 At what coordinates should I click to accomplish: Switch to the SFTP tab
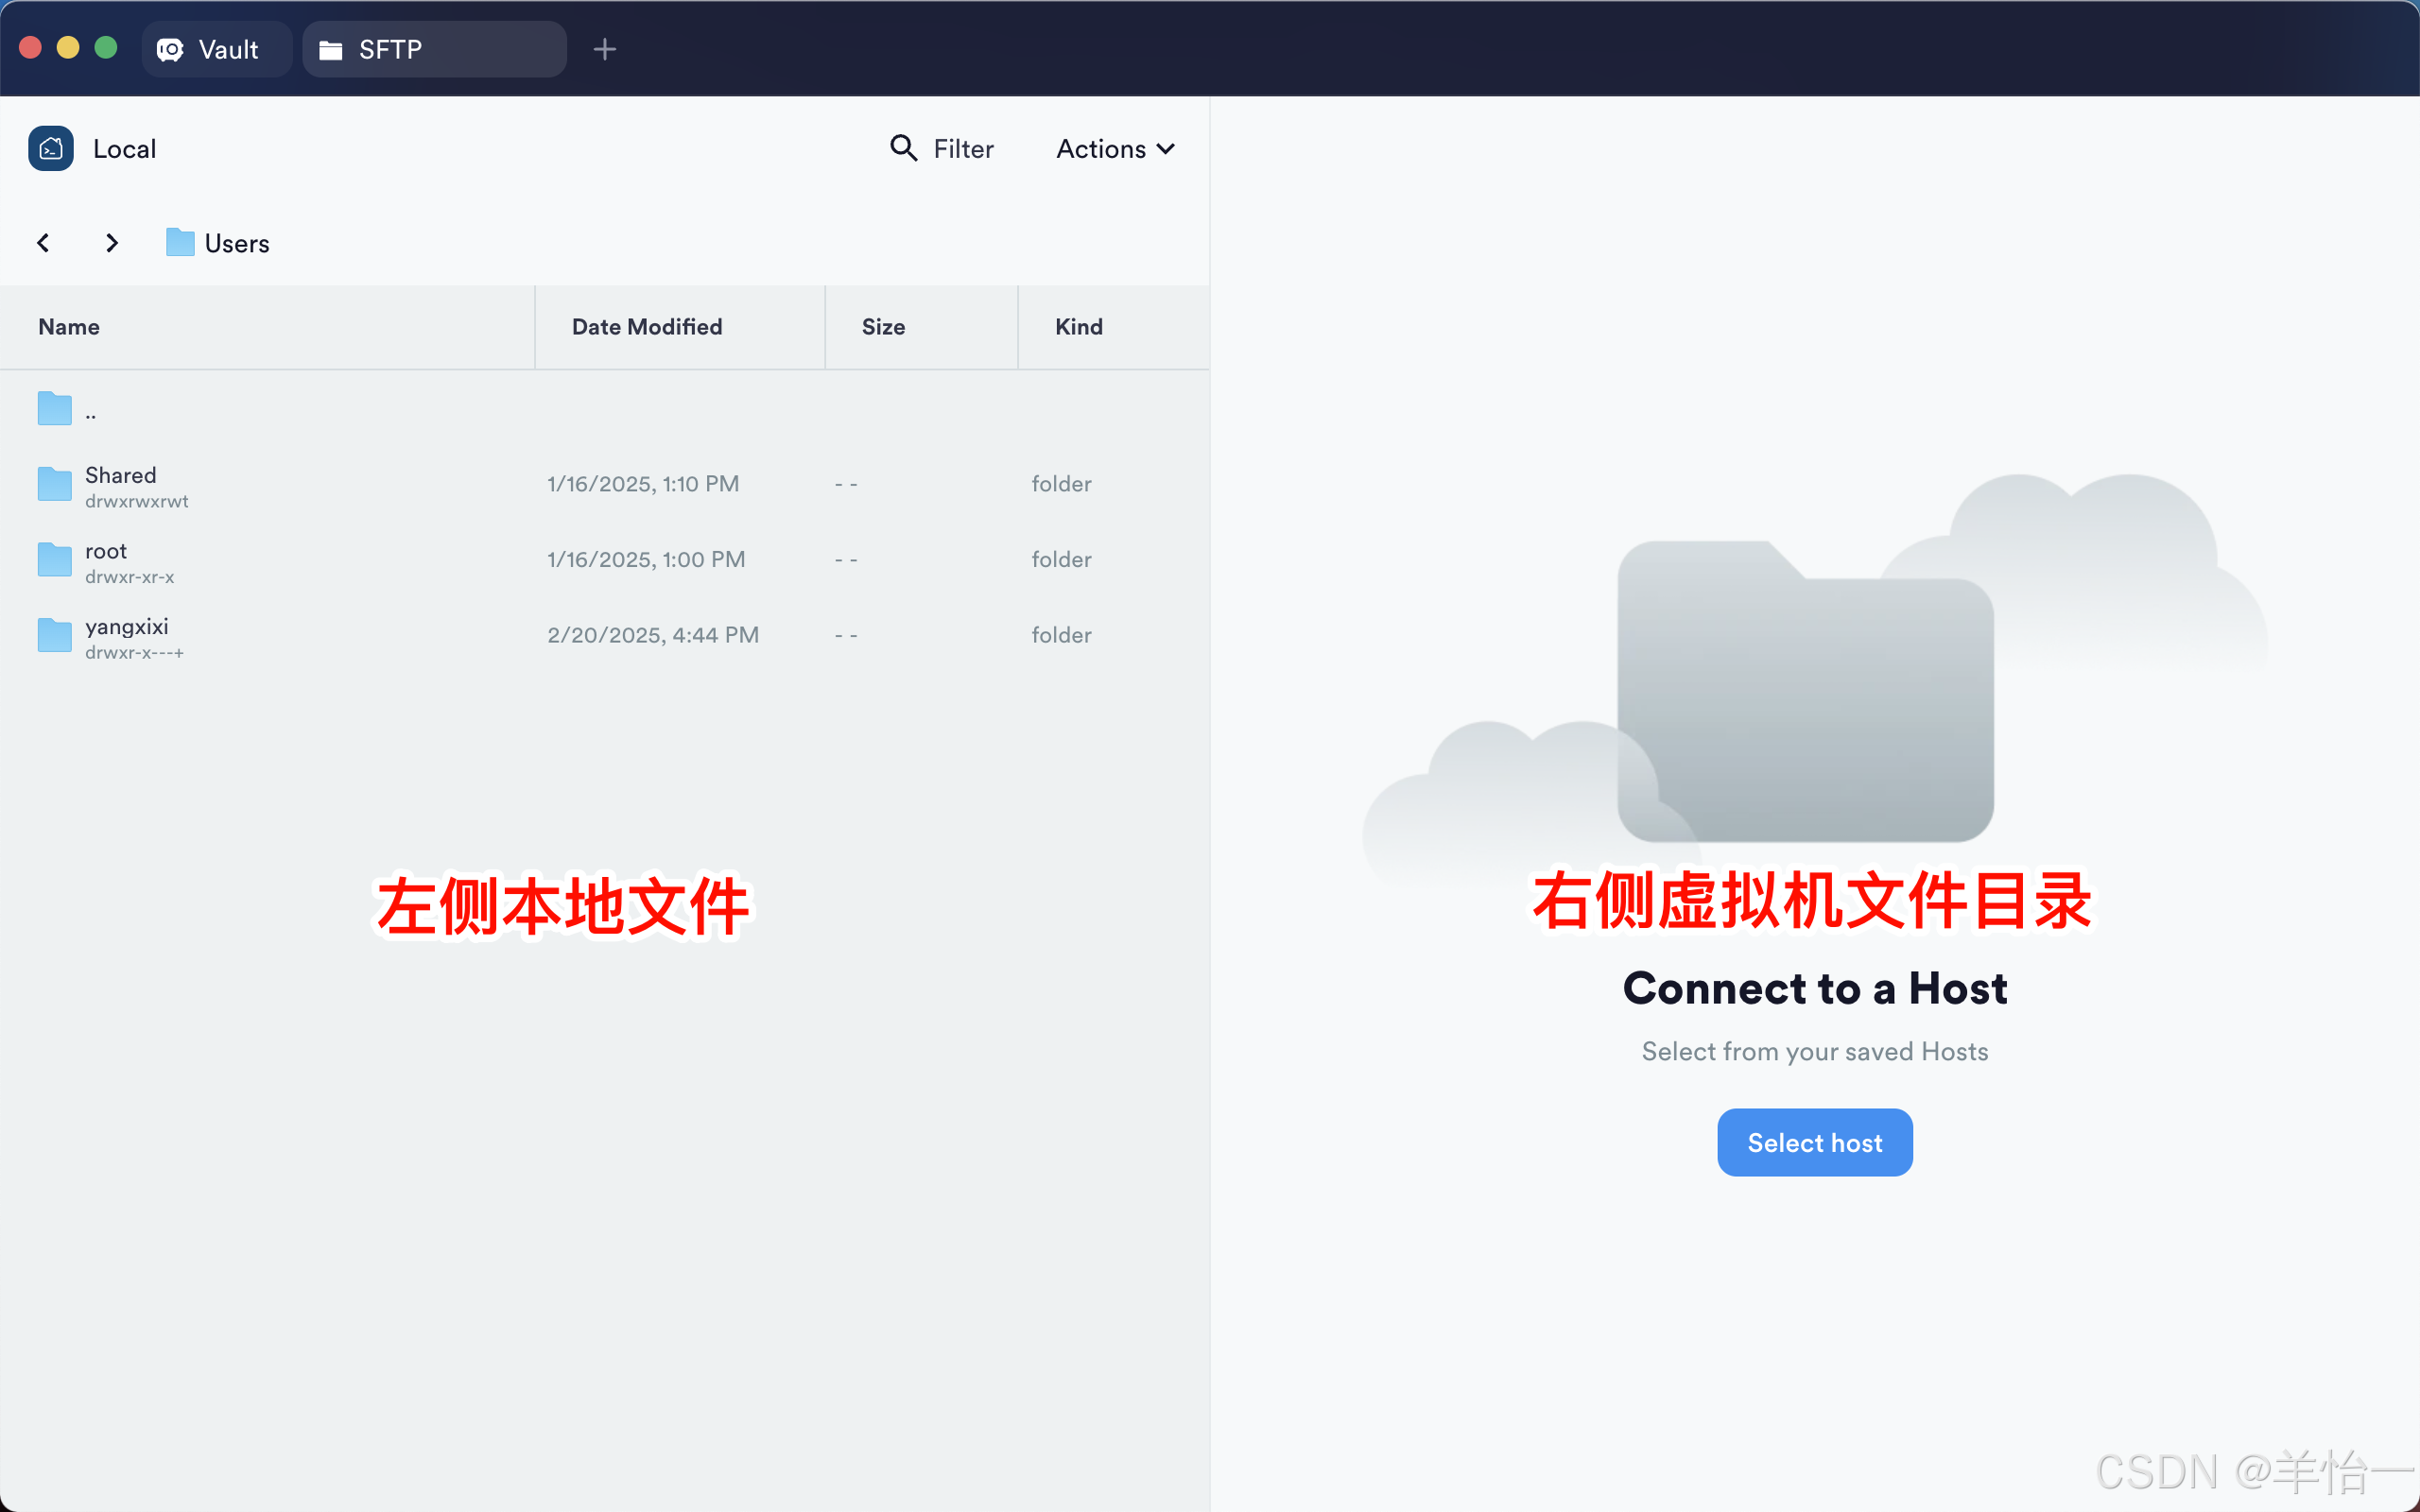(x=432, y=49)
